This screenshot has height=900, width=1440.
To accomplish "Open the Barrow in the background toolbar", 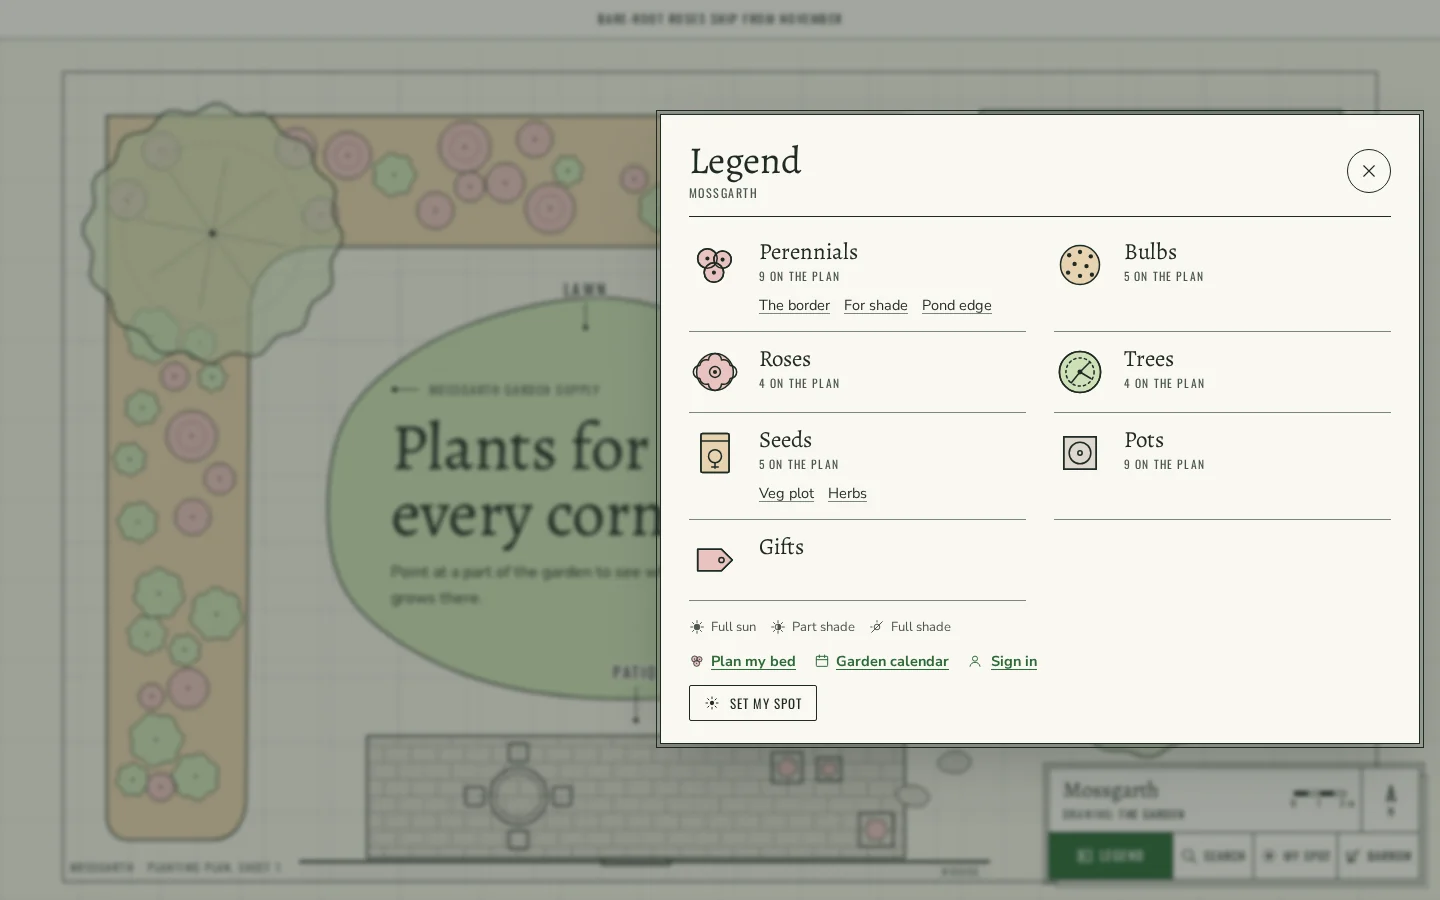I will click(1378, 856).
